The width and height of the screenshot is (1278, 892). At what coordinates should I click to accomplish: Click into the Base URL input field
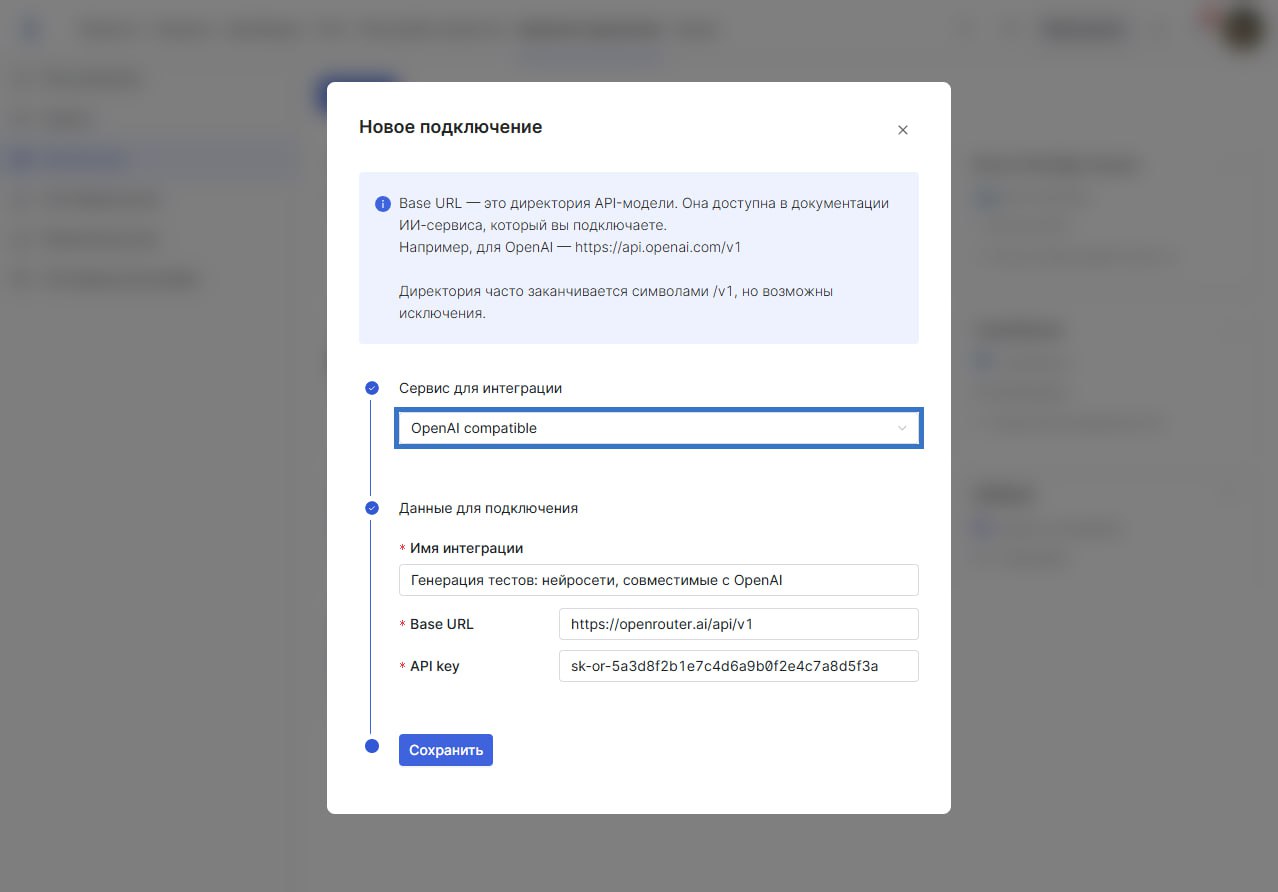(x=738, y=624)
